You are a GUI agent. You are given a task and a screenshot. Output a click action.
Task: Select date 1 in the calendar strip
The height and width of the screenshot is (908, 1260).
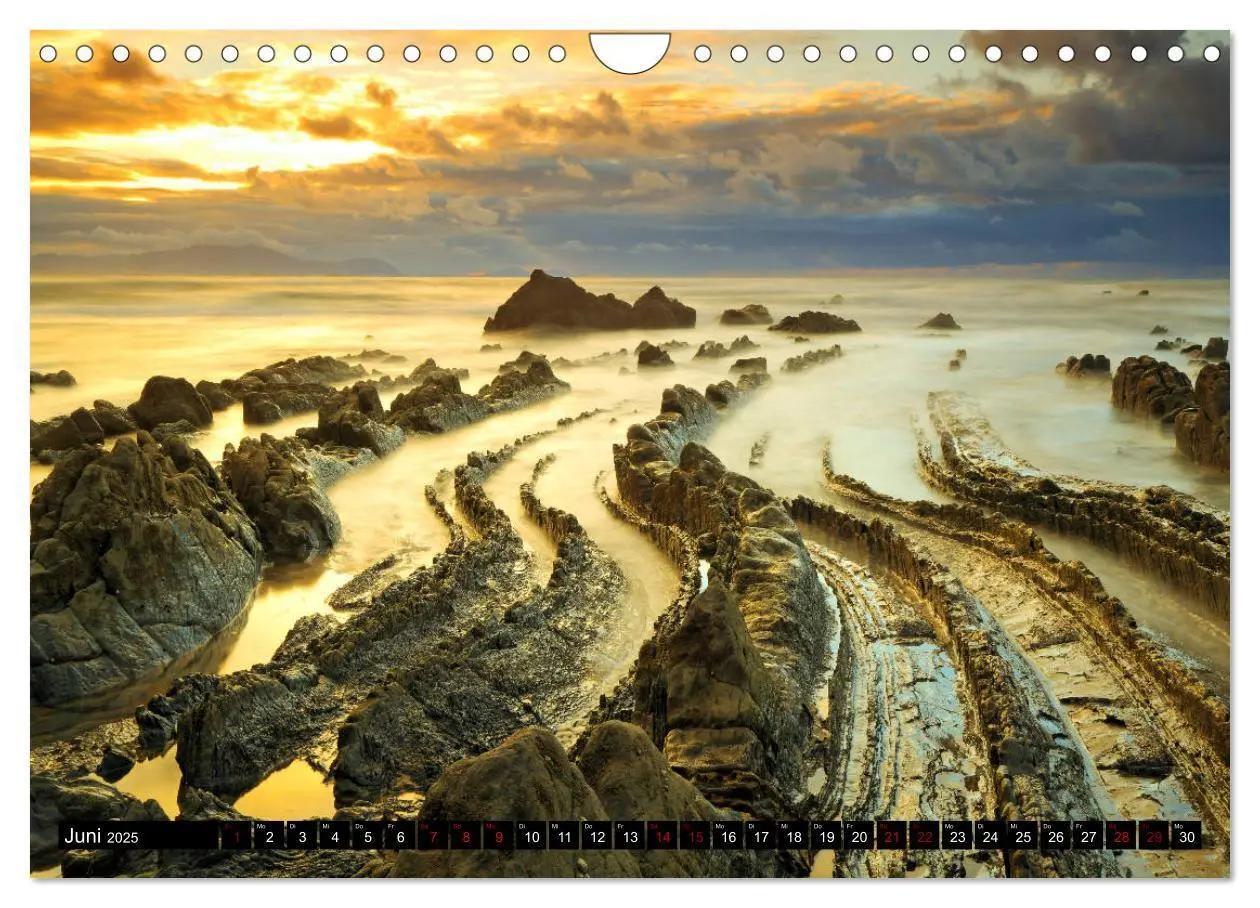(236, 836)
